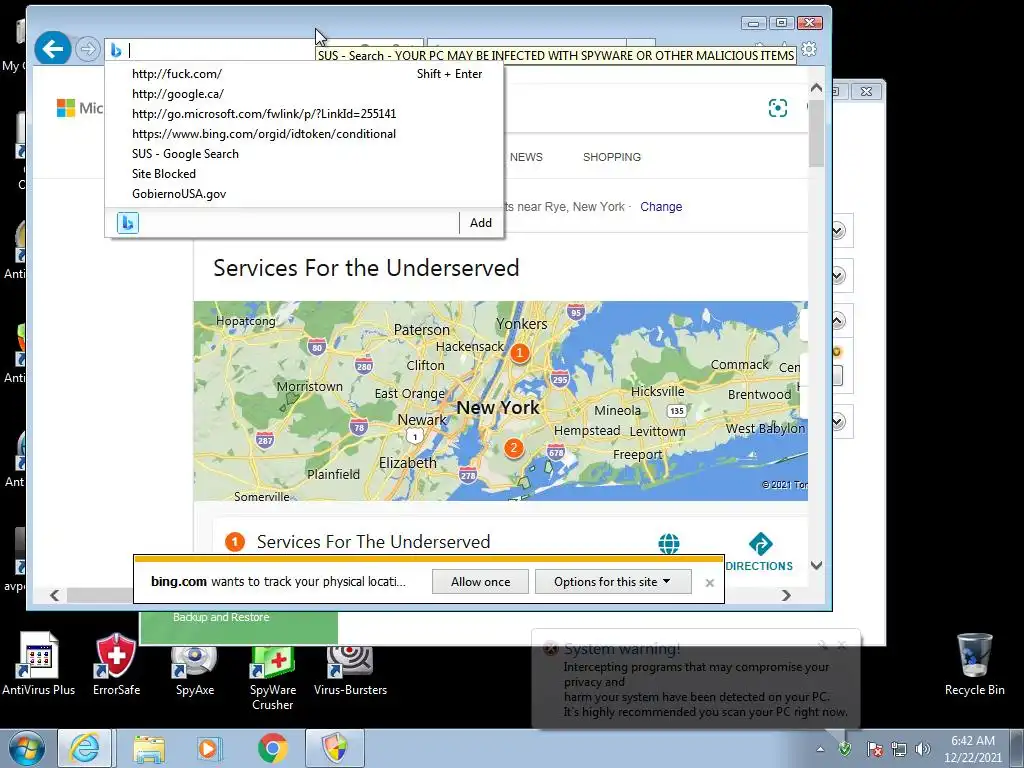Expand second chevron in the background window

point(838,276)
